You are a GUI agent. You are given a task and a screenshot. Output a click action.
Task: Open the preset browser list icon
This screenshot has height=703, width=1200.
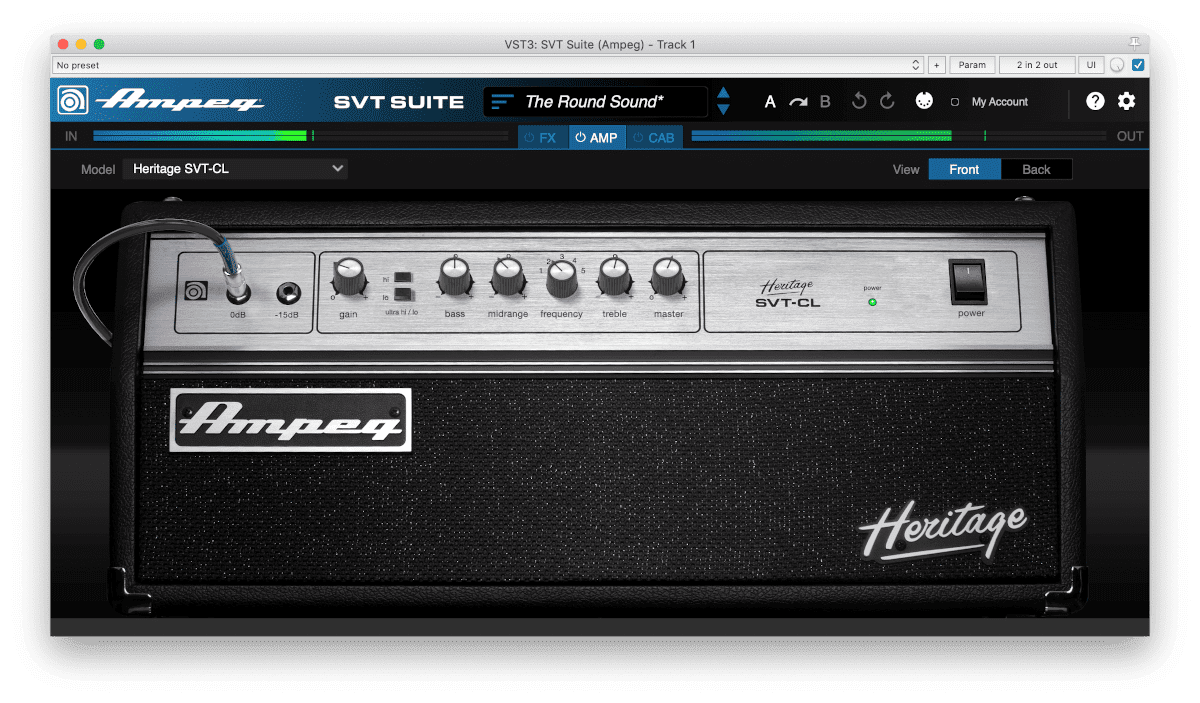click(502, 102)
